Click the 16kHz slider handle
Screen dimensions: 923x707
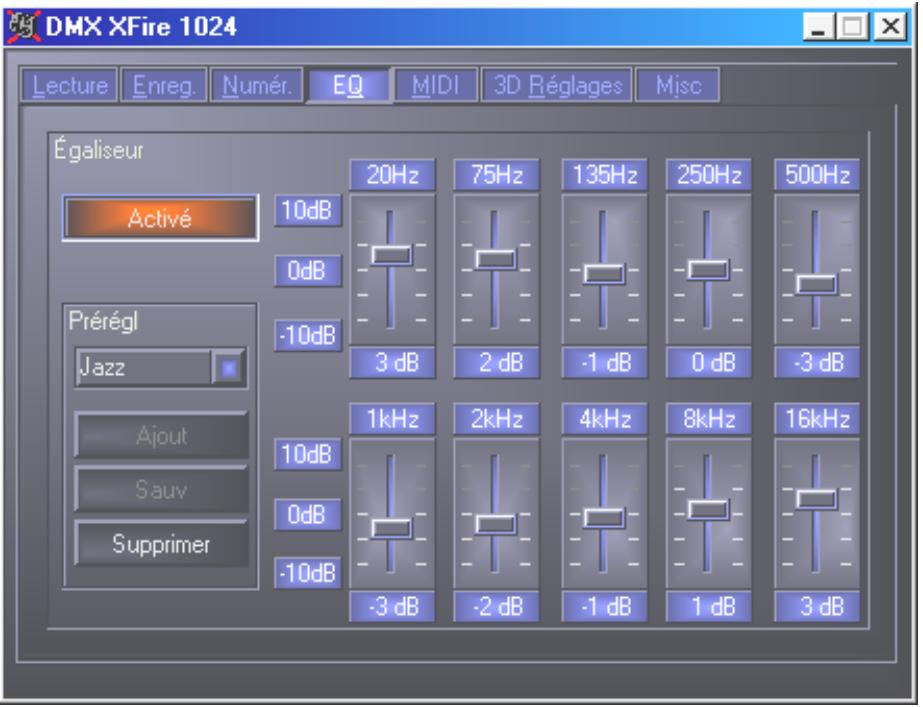click(x=816, y=499)
